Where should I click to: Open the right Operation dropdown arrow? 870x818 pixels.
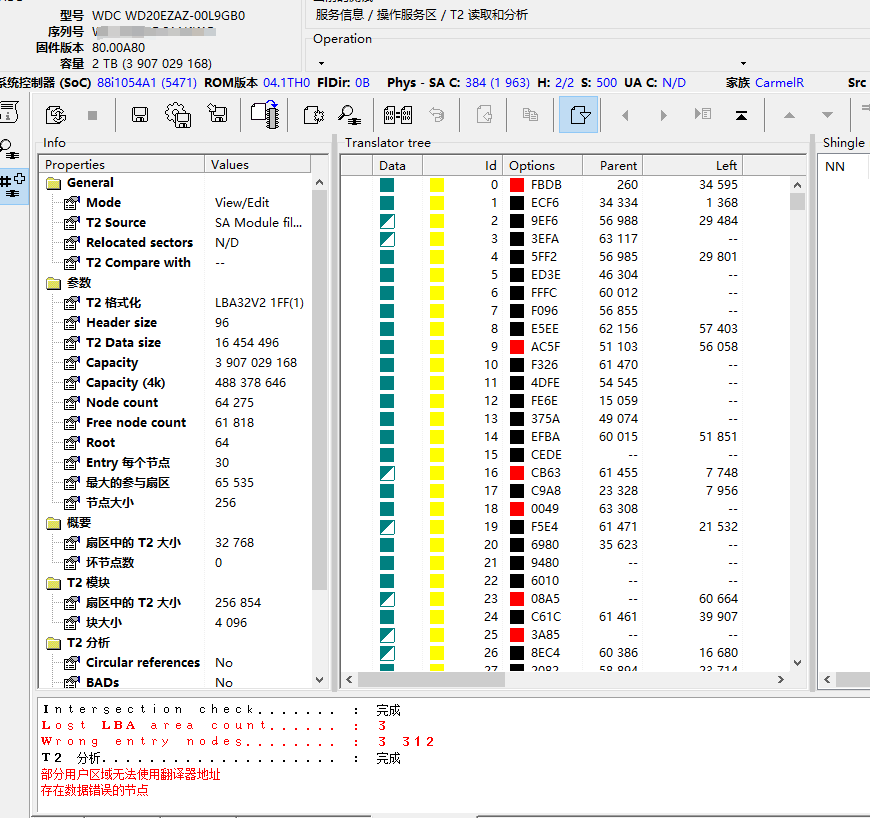click(x=743, y=63)
